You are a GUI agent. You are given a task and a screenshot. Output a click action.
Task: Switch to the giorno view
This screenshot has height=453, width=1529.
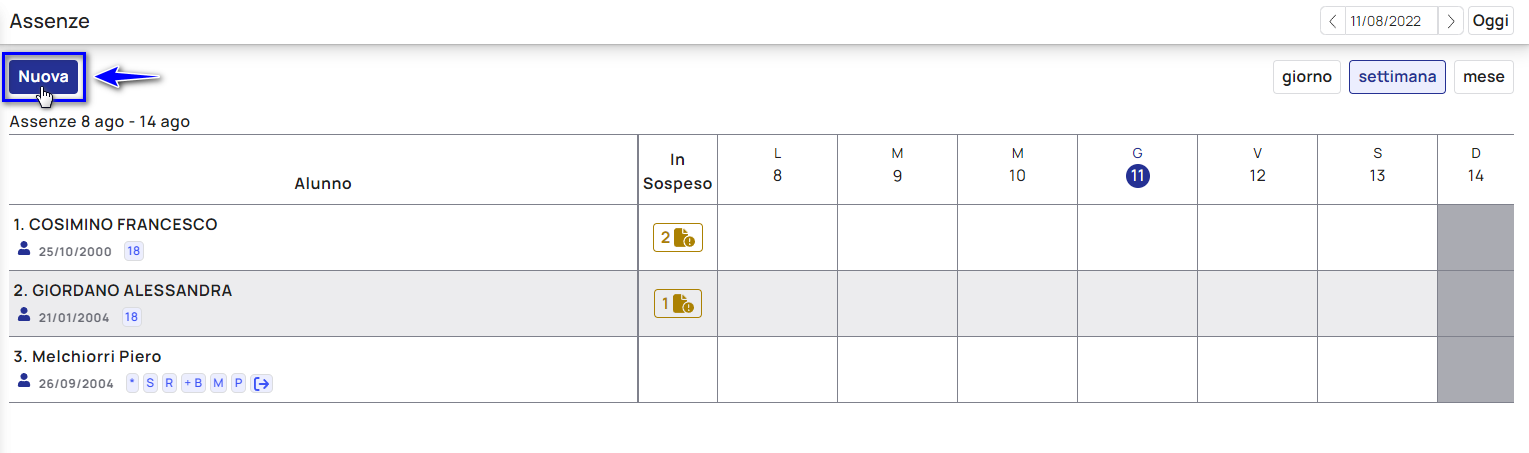click(1307, 77)
